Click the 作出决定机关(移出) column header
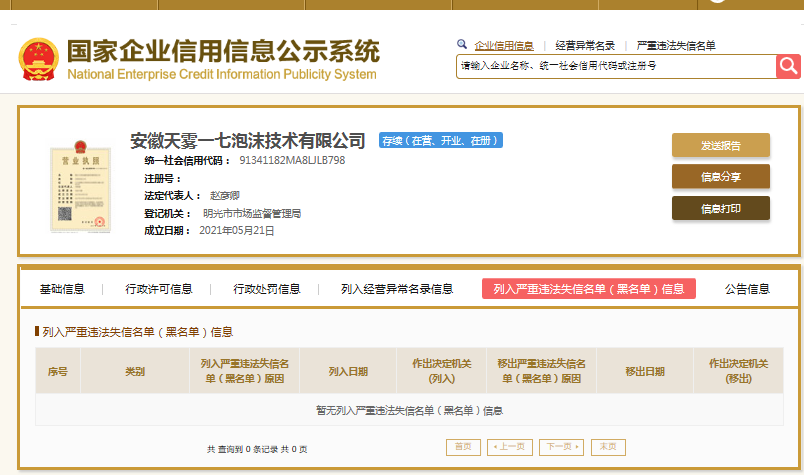 point(738,371)
